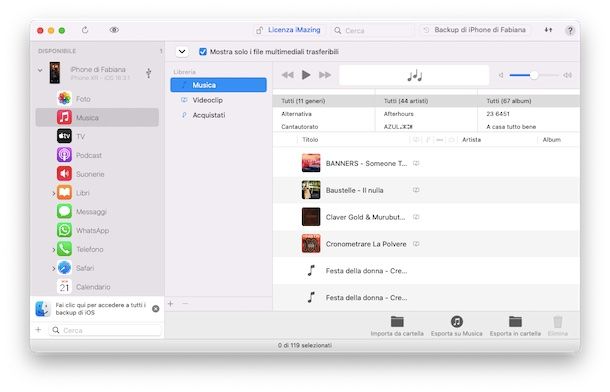Select the BANNERS - Someone T... track
This screenshot has width=610, height=392.
click(426, 163)
